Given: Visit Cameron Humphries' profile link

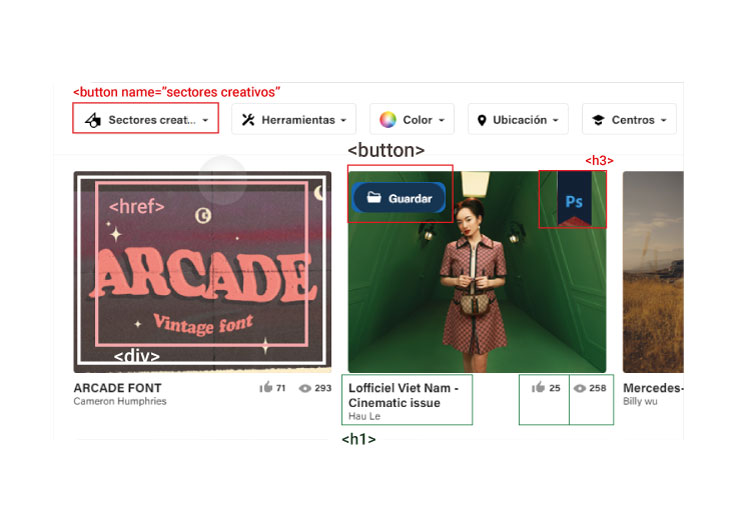Looking at the screenshot, I should pyautogui.click(x=119, y=402).
